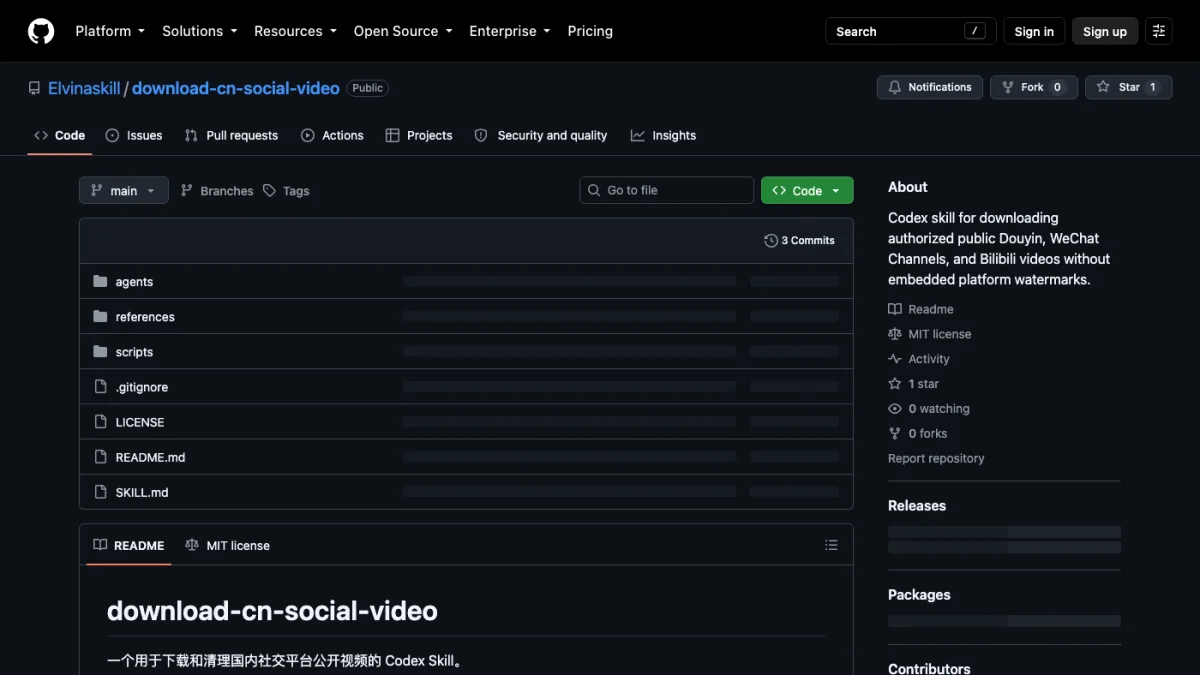Open the Elvinaskill owner profile link
The height and width of the screenshot is (675, 1200).
84,88
